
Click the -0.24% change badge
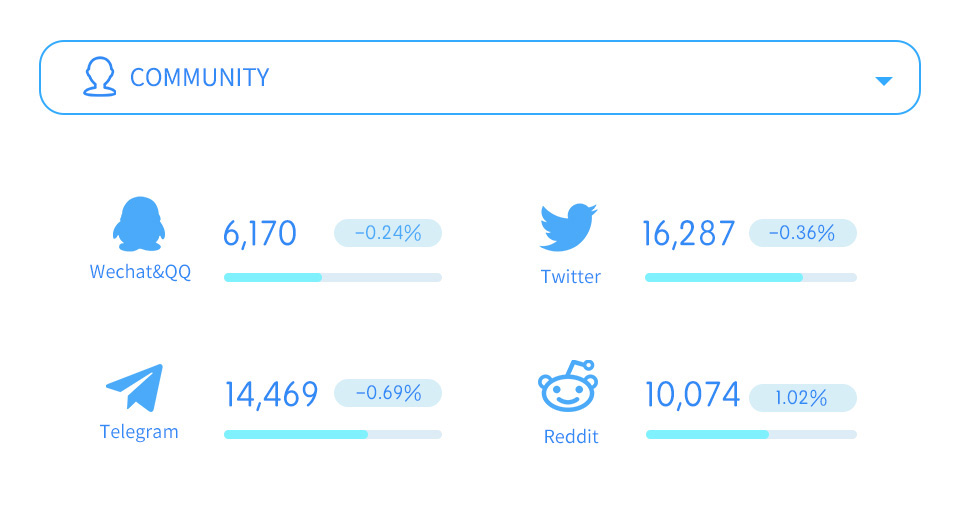click(388, 233)
